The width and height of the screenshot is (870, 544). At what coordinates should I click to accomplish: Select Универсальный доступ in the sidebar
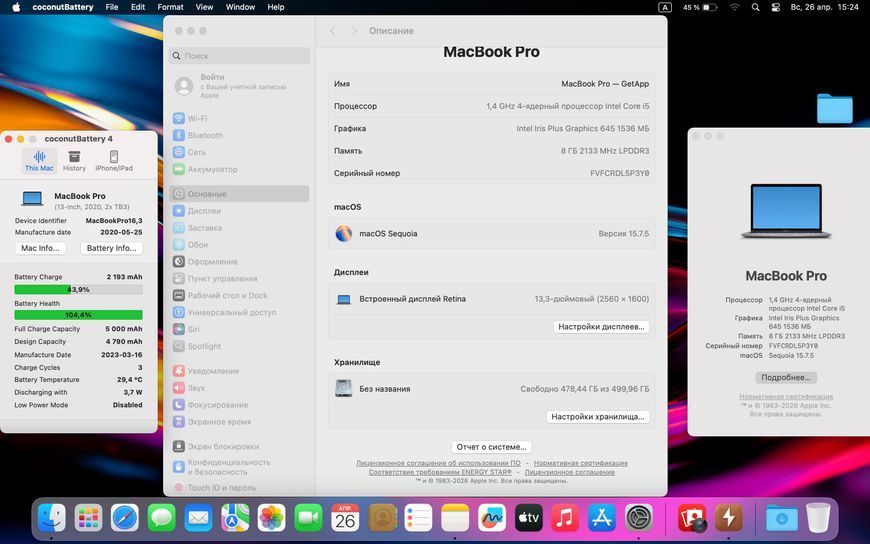pos(239,312)
